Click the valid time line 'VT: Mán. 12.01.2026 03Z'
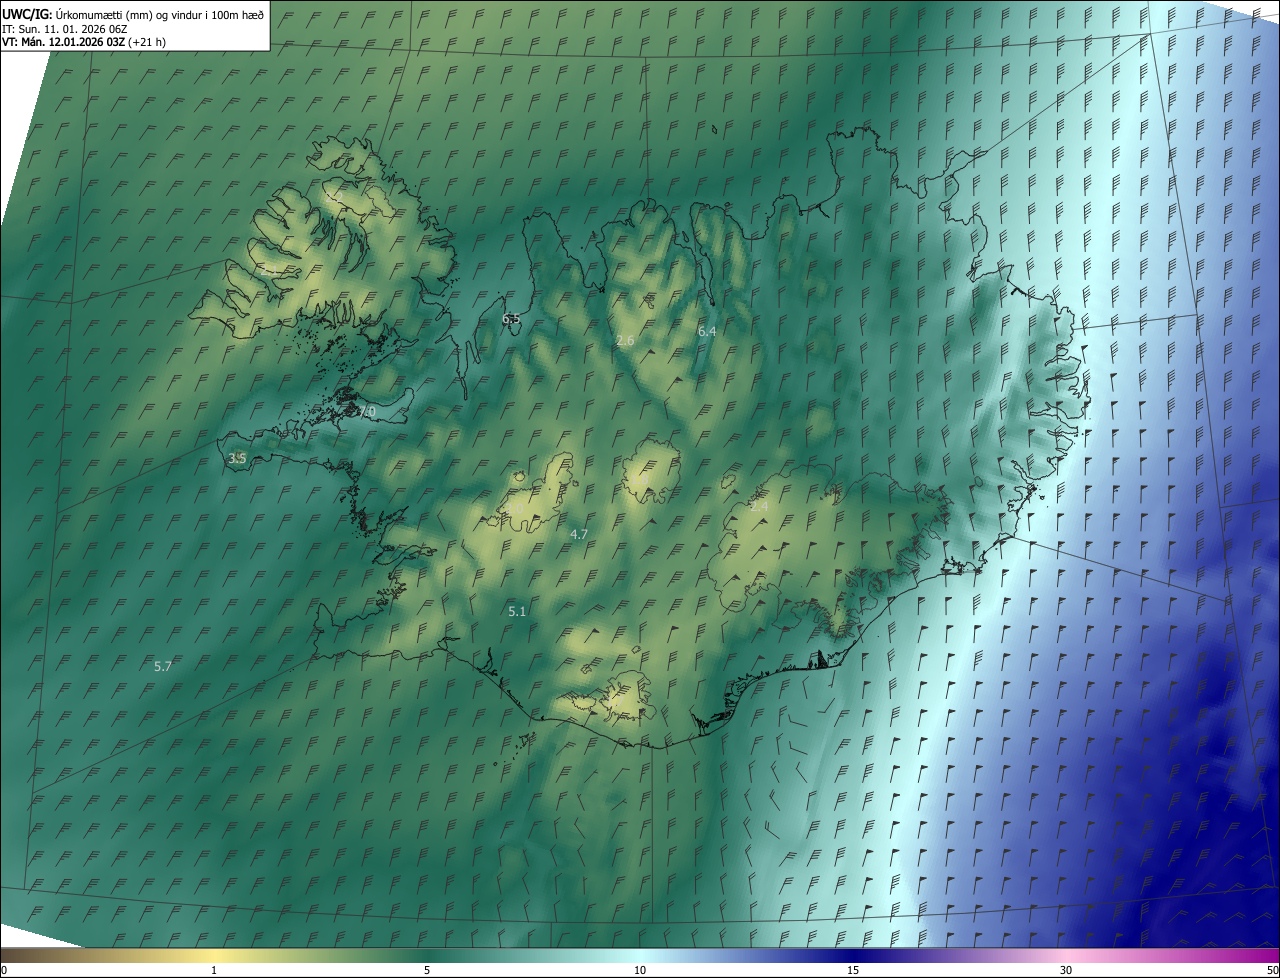 pos(63,42)
